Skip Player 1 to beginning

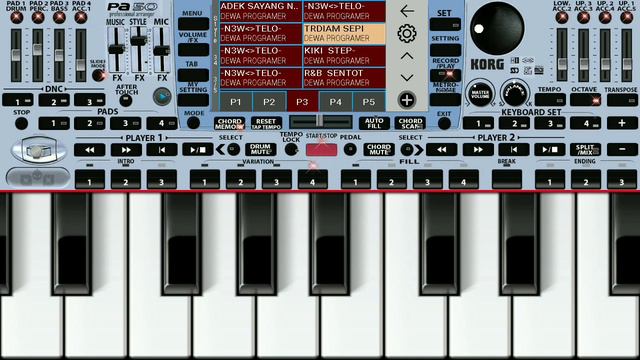162,150
